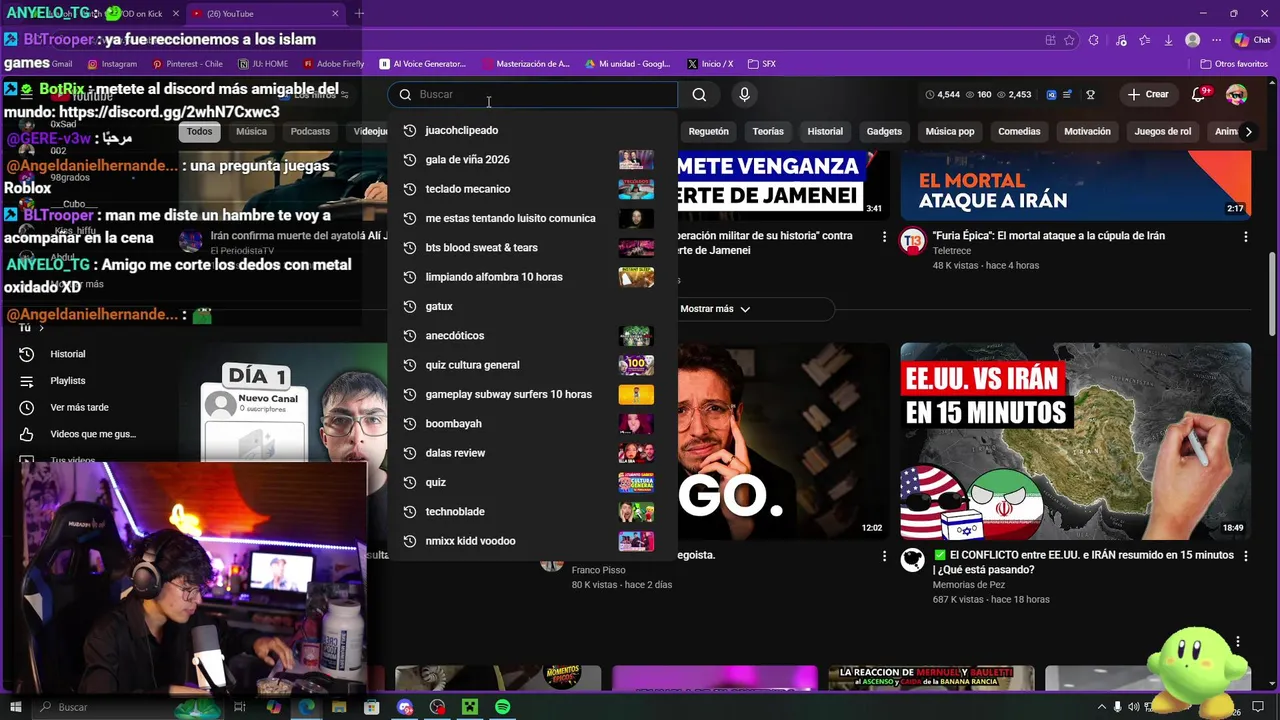This screenshot has width=1280, height=720.
Task: Open File Explorer from taskbar
Action: tap(339, 707)
